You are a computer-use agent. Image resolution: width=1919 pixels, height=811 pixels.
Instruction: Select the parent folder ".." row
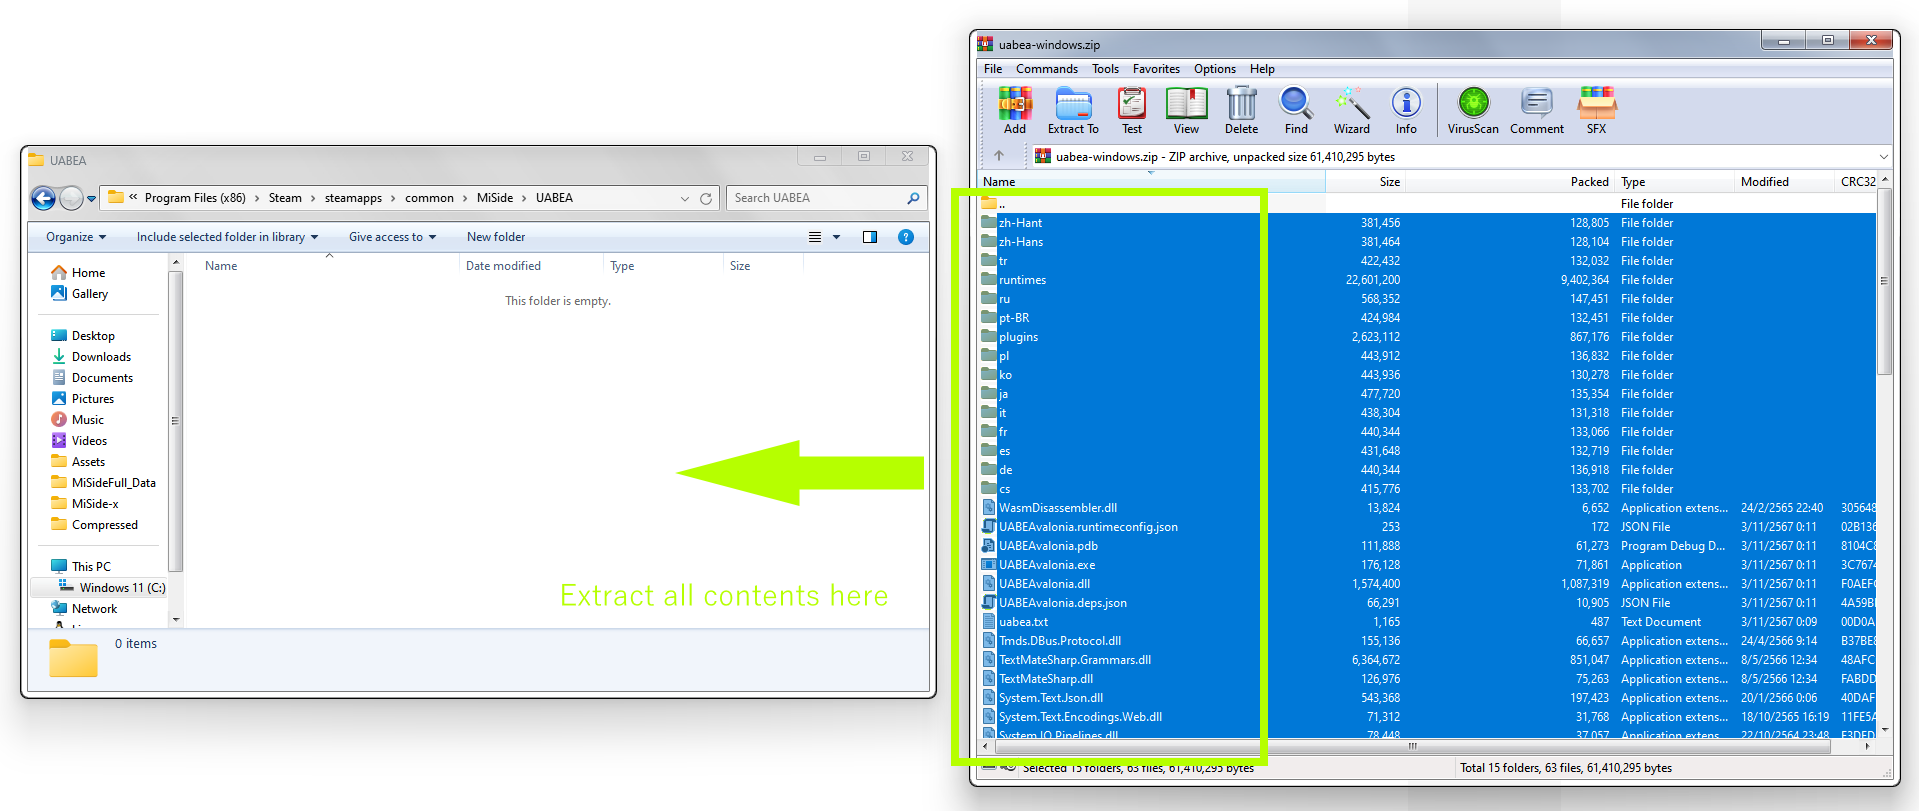(x=1428, y=204)
